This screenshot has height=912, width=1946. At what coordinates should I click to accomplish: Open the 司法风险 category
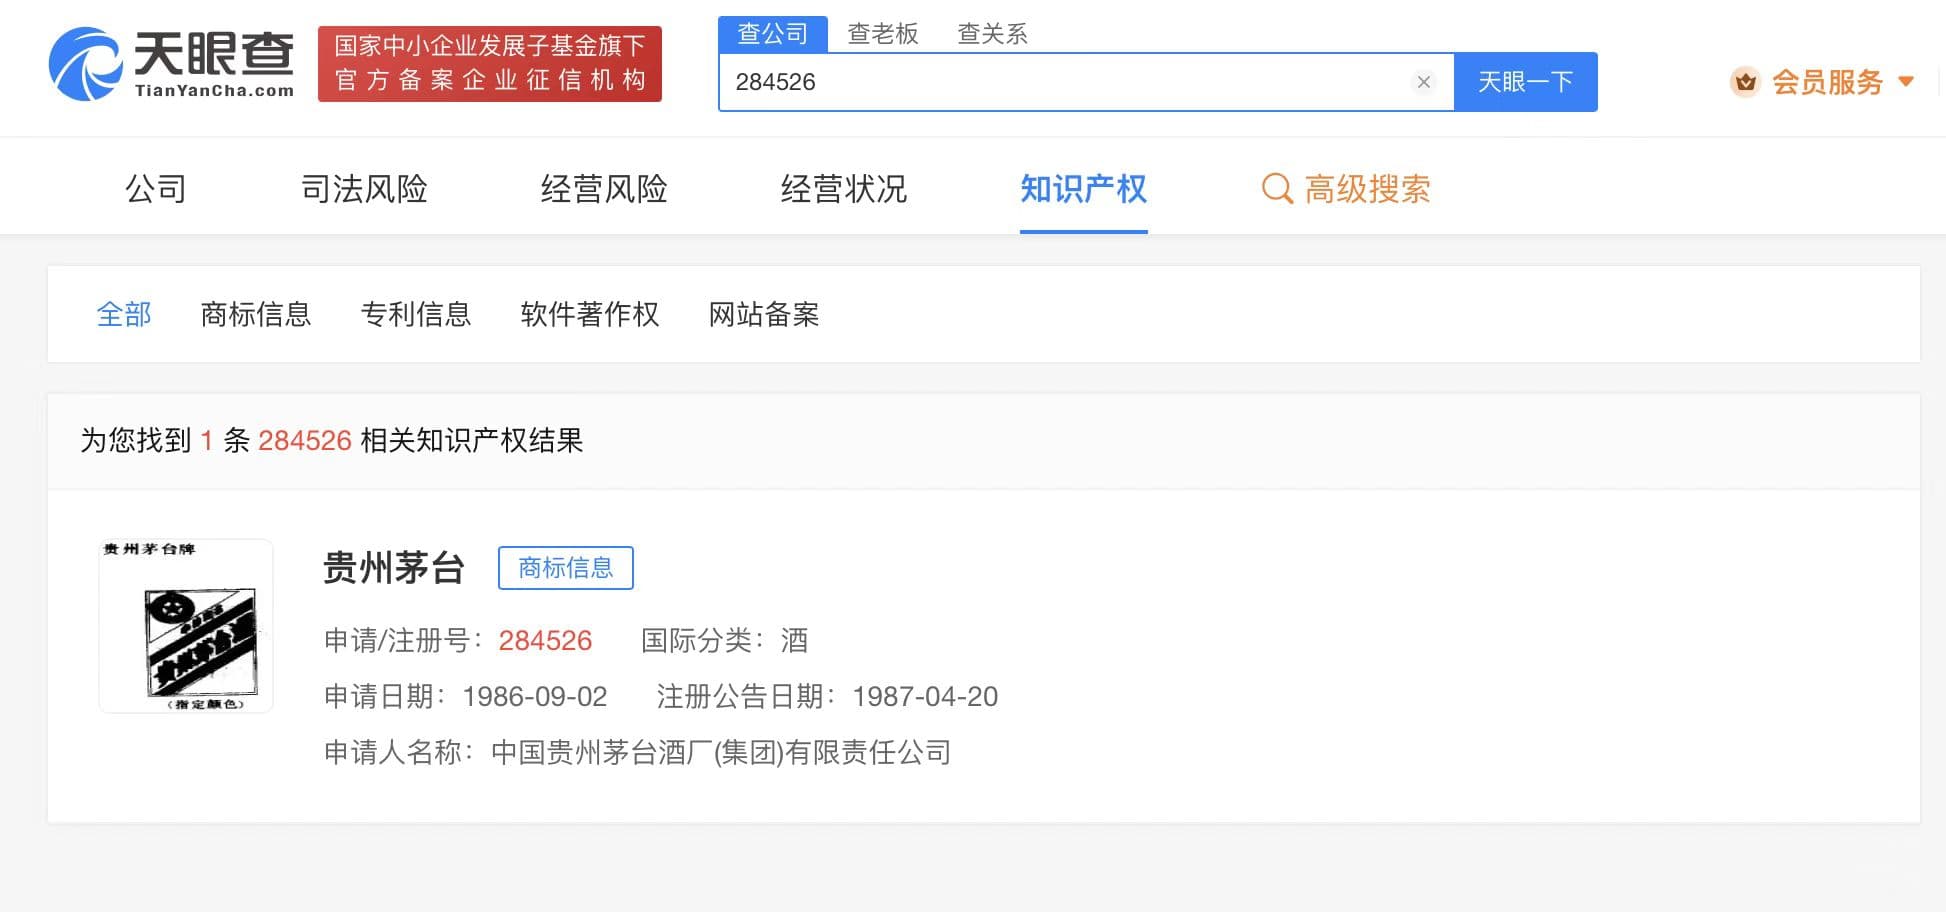point(364,188)
